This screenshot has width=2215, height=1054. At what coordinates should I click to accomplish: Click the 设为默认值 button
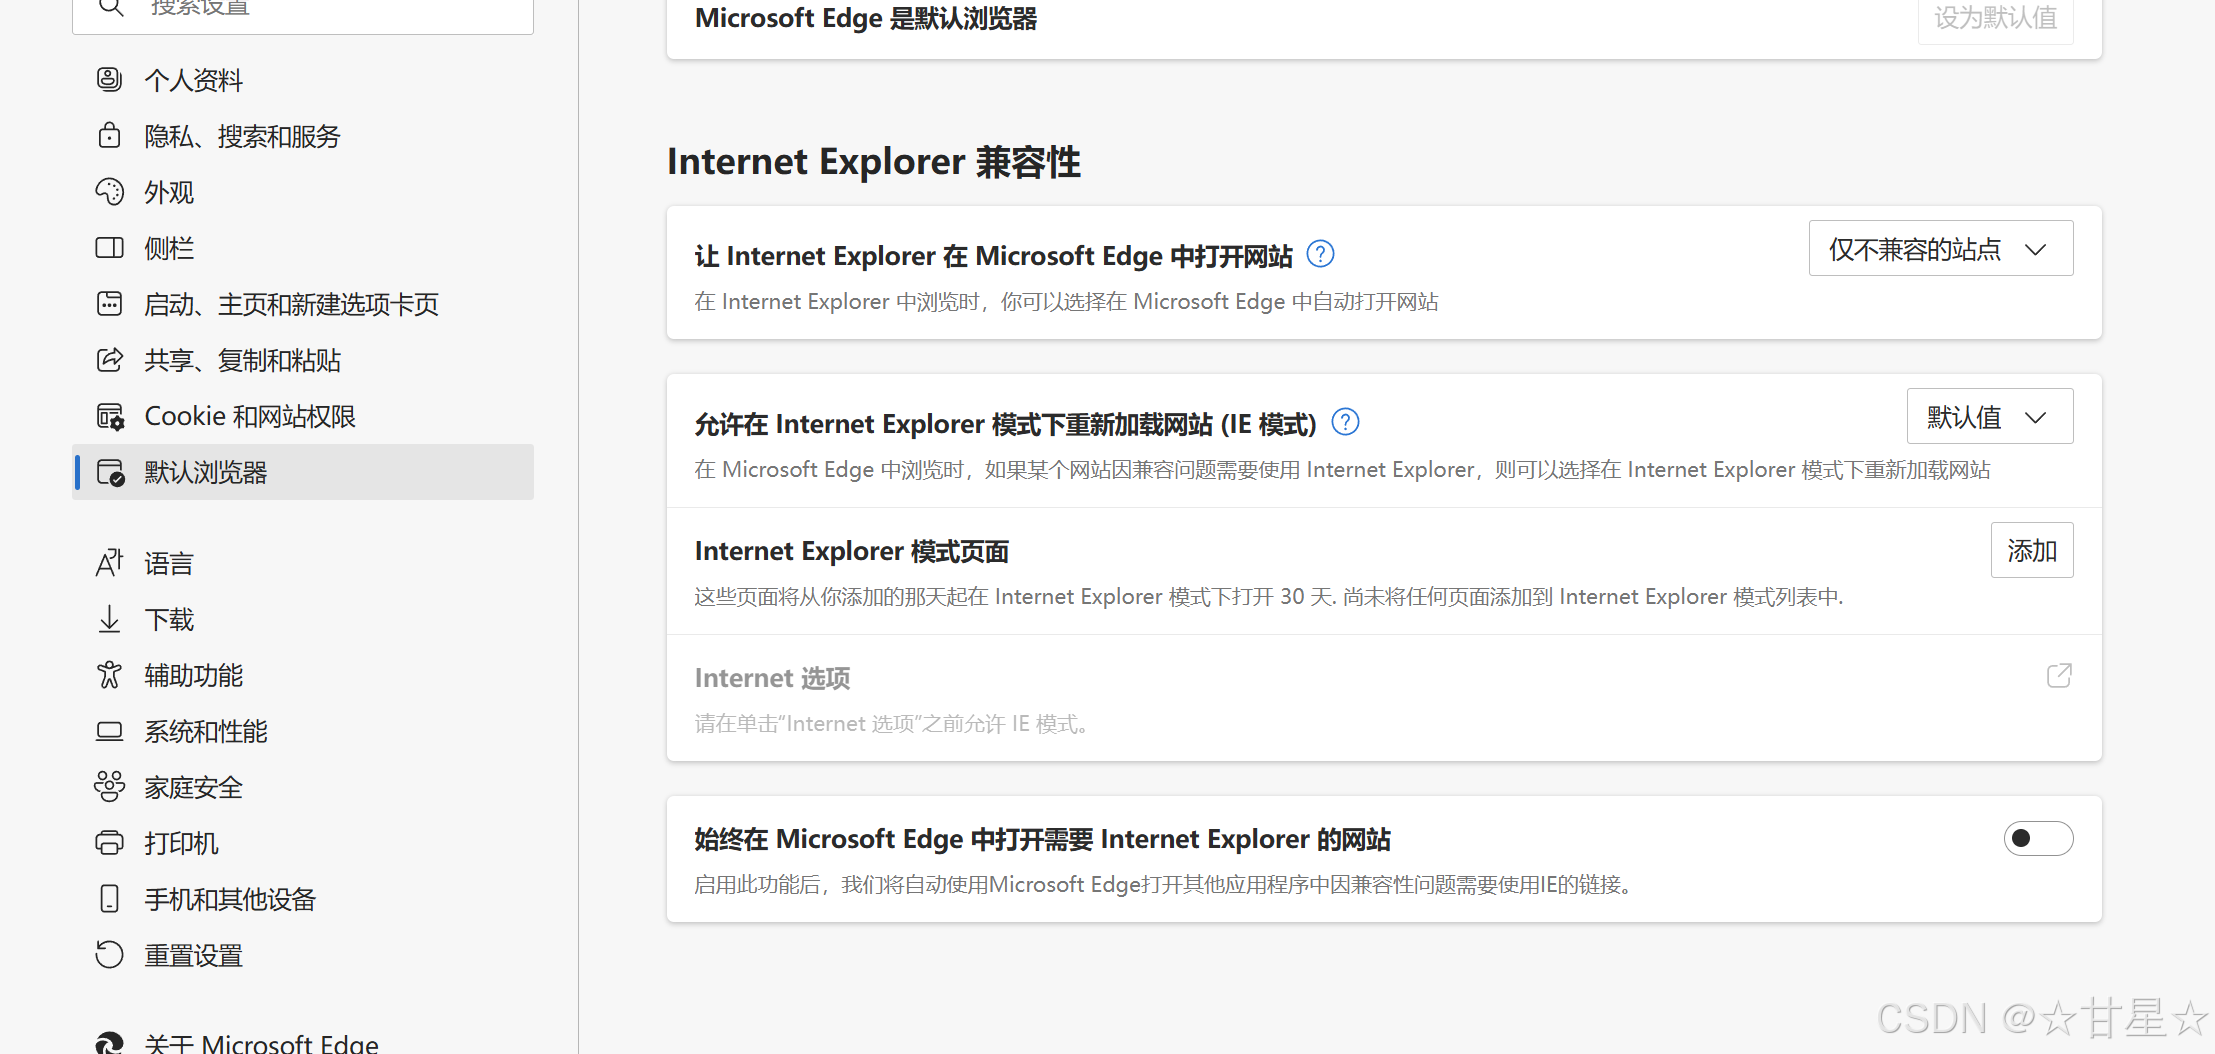1996,18
